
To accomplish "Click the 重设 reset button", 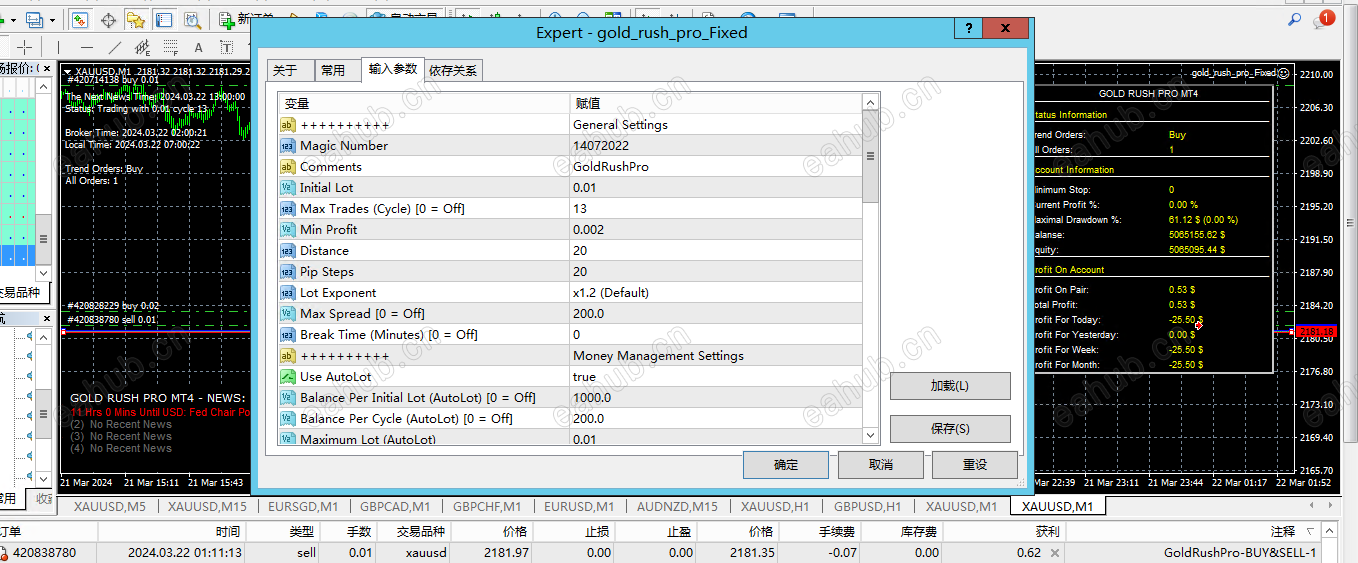I will point(975,464).
